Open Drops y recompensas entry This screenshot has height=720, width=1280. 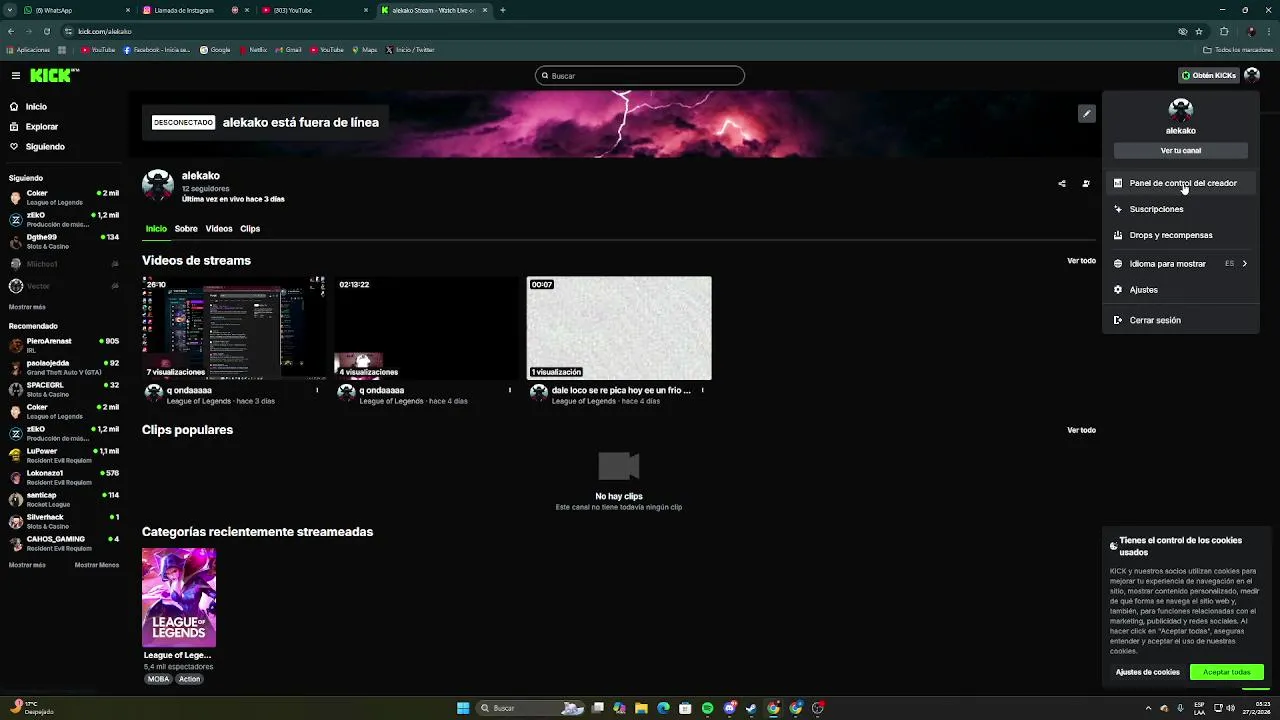(x=1181, y=235)
